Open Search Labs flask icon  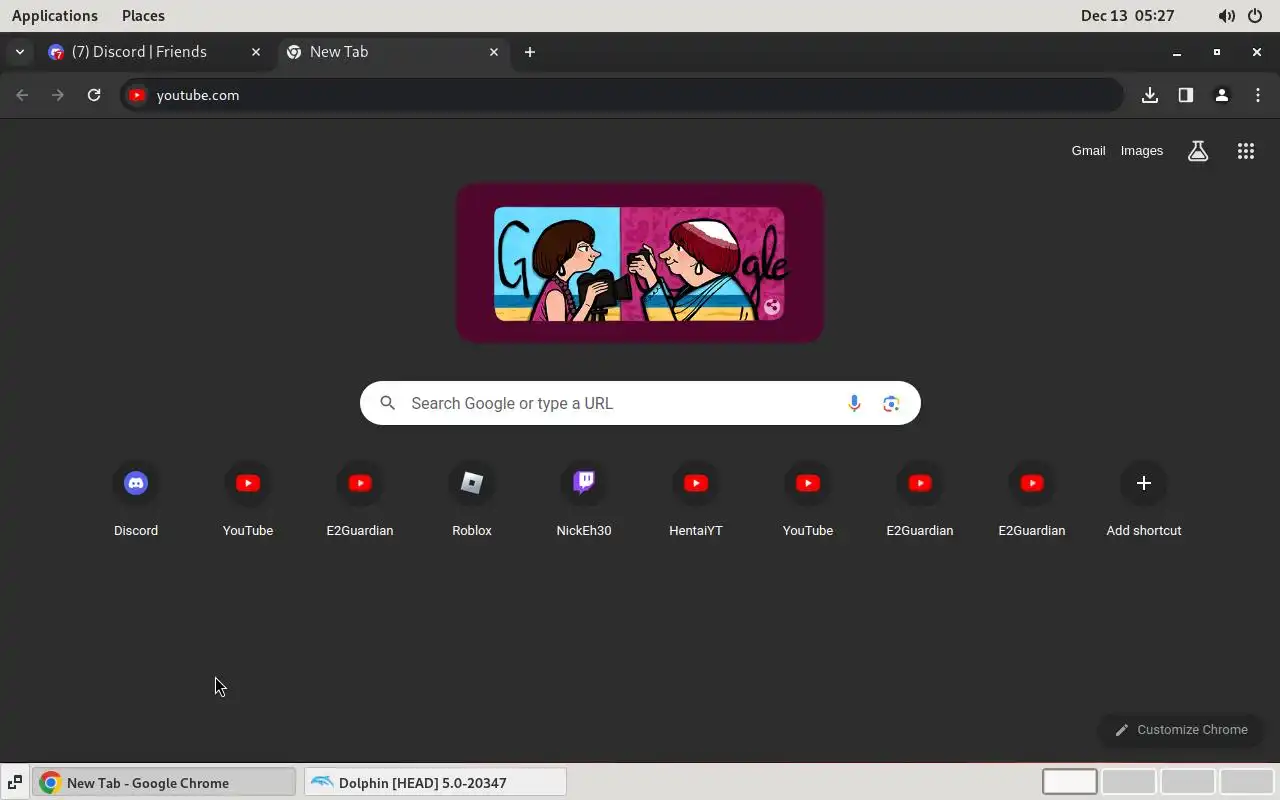[x=1198, y=151]
